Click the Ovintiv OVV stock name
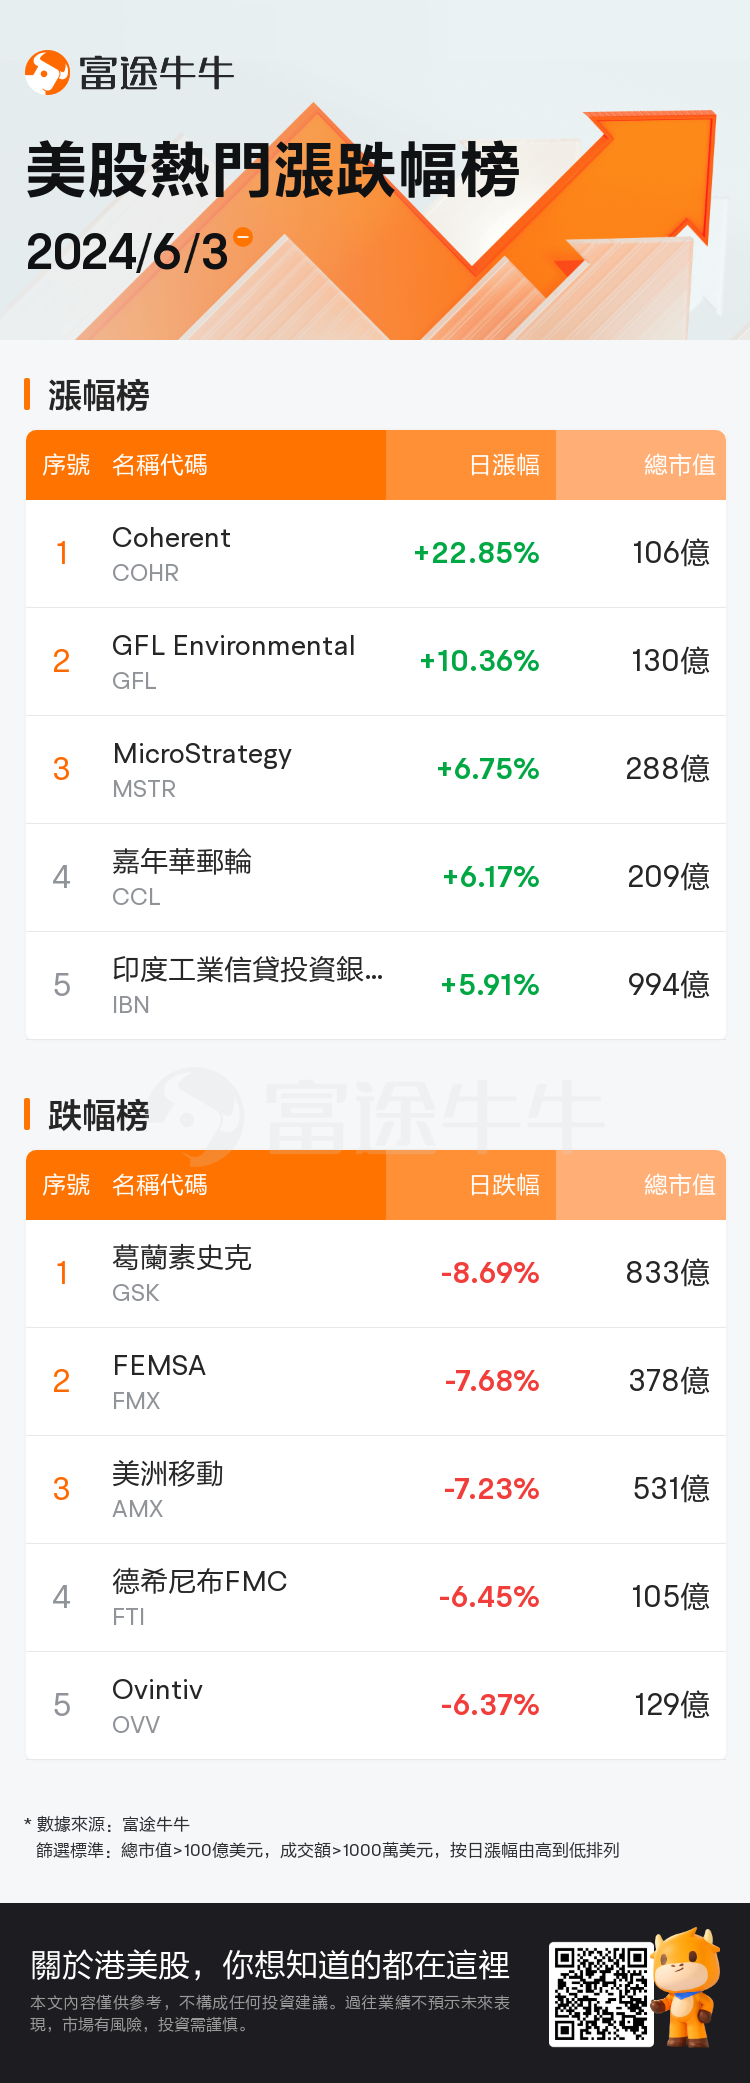 click(158, 1690)
